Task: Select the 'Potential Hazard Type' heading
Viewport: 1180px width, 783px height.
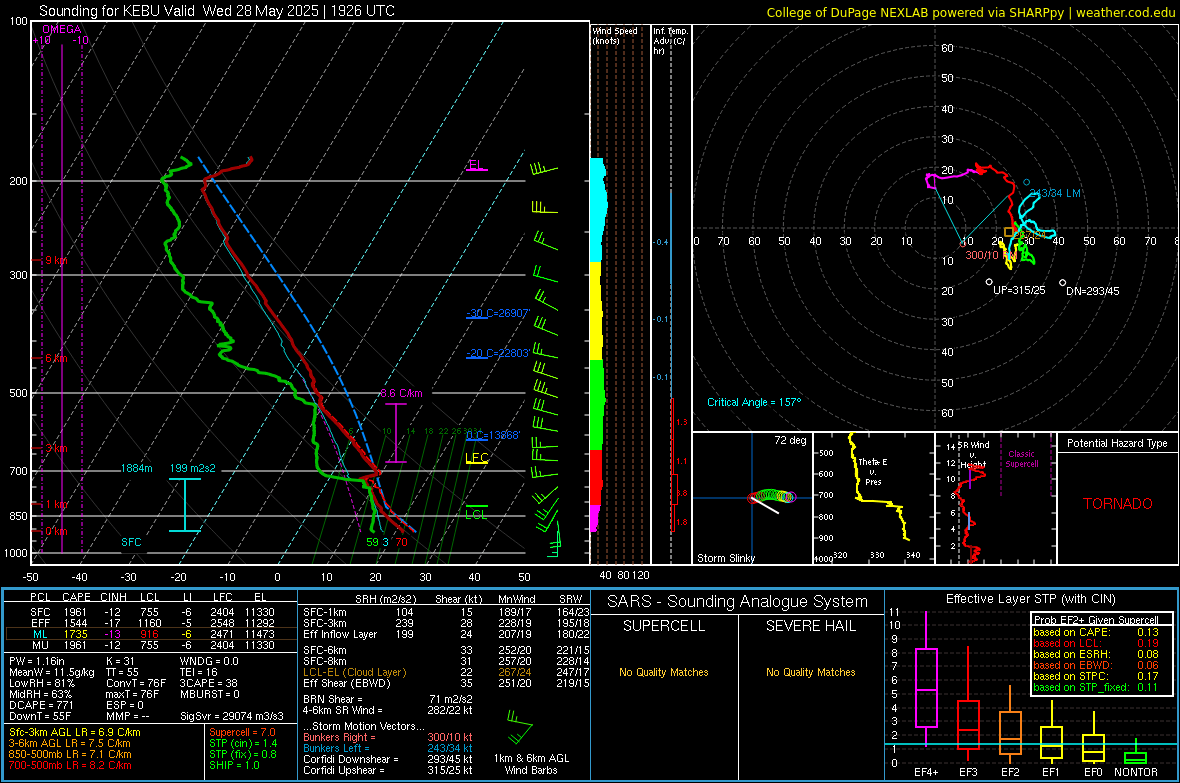Action: tap(1118, 443)
